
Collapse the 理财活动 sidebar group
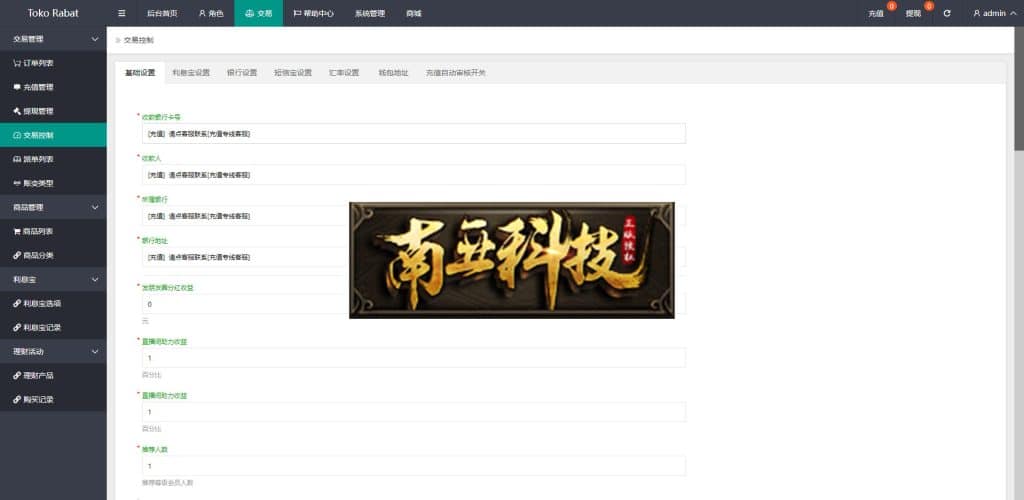[x=53, y=352]
